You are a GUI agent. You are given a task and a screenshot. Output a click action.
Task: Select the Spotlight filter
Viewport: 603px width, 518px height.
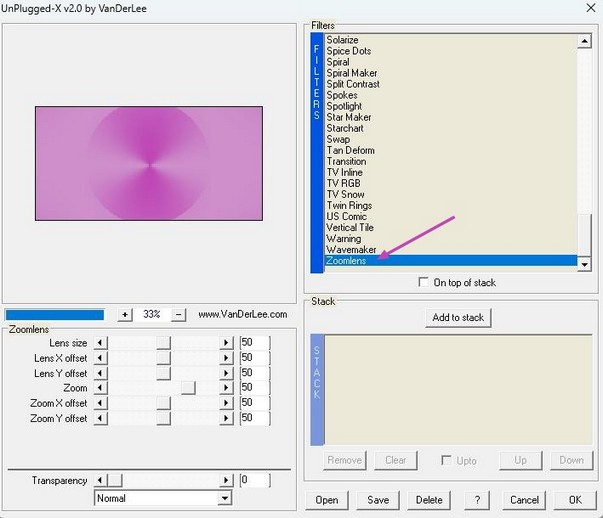coord(344,106)
